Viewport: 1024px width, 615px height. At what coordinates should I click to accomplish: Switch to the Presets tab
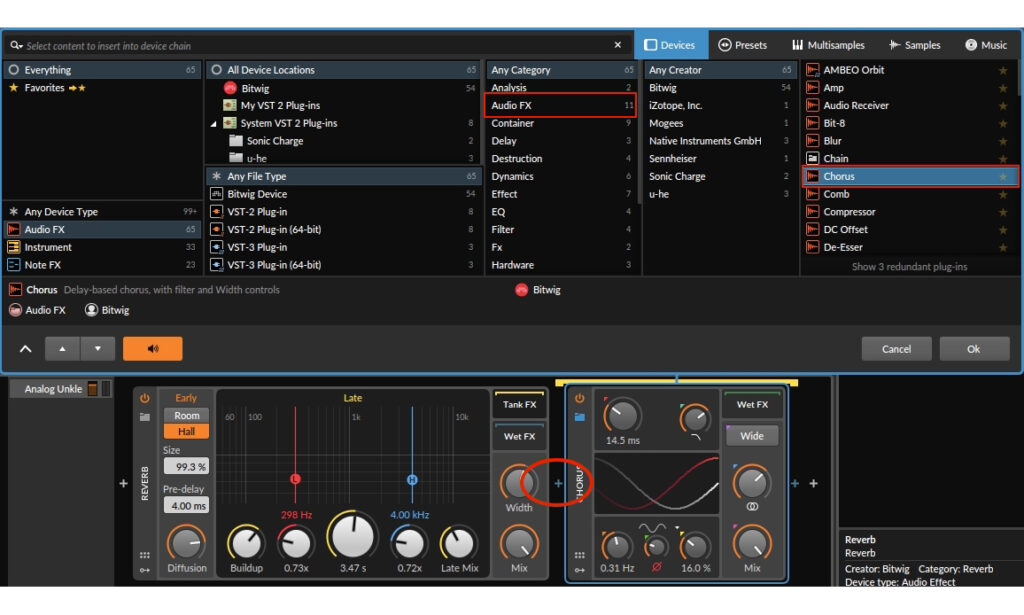743,45
